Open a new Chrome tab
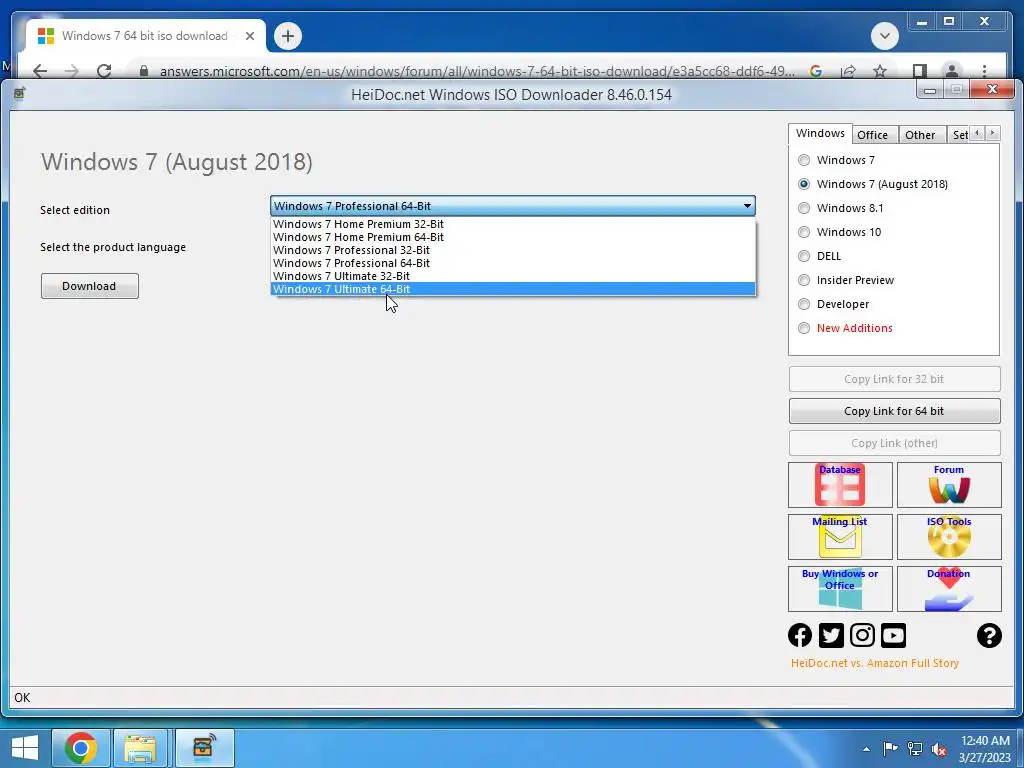 pos(288,36)
